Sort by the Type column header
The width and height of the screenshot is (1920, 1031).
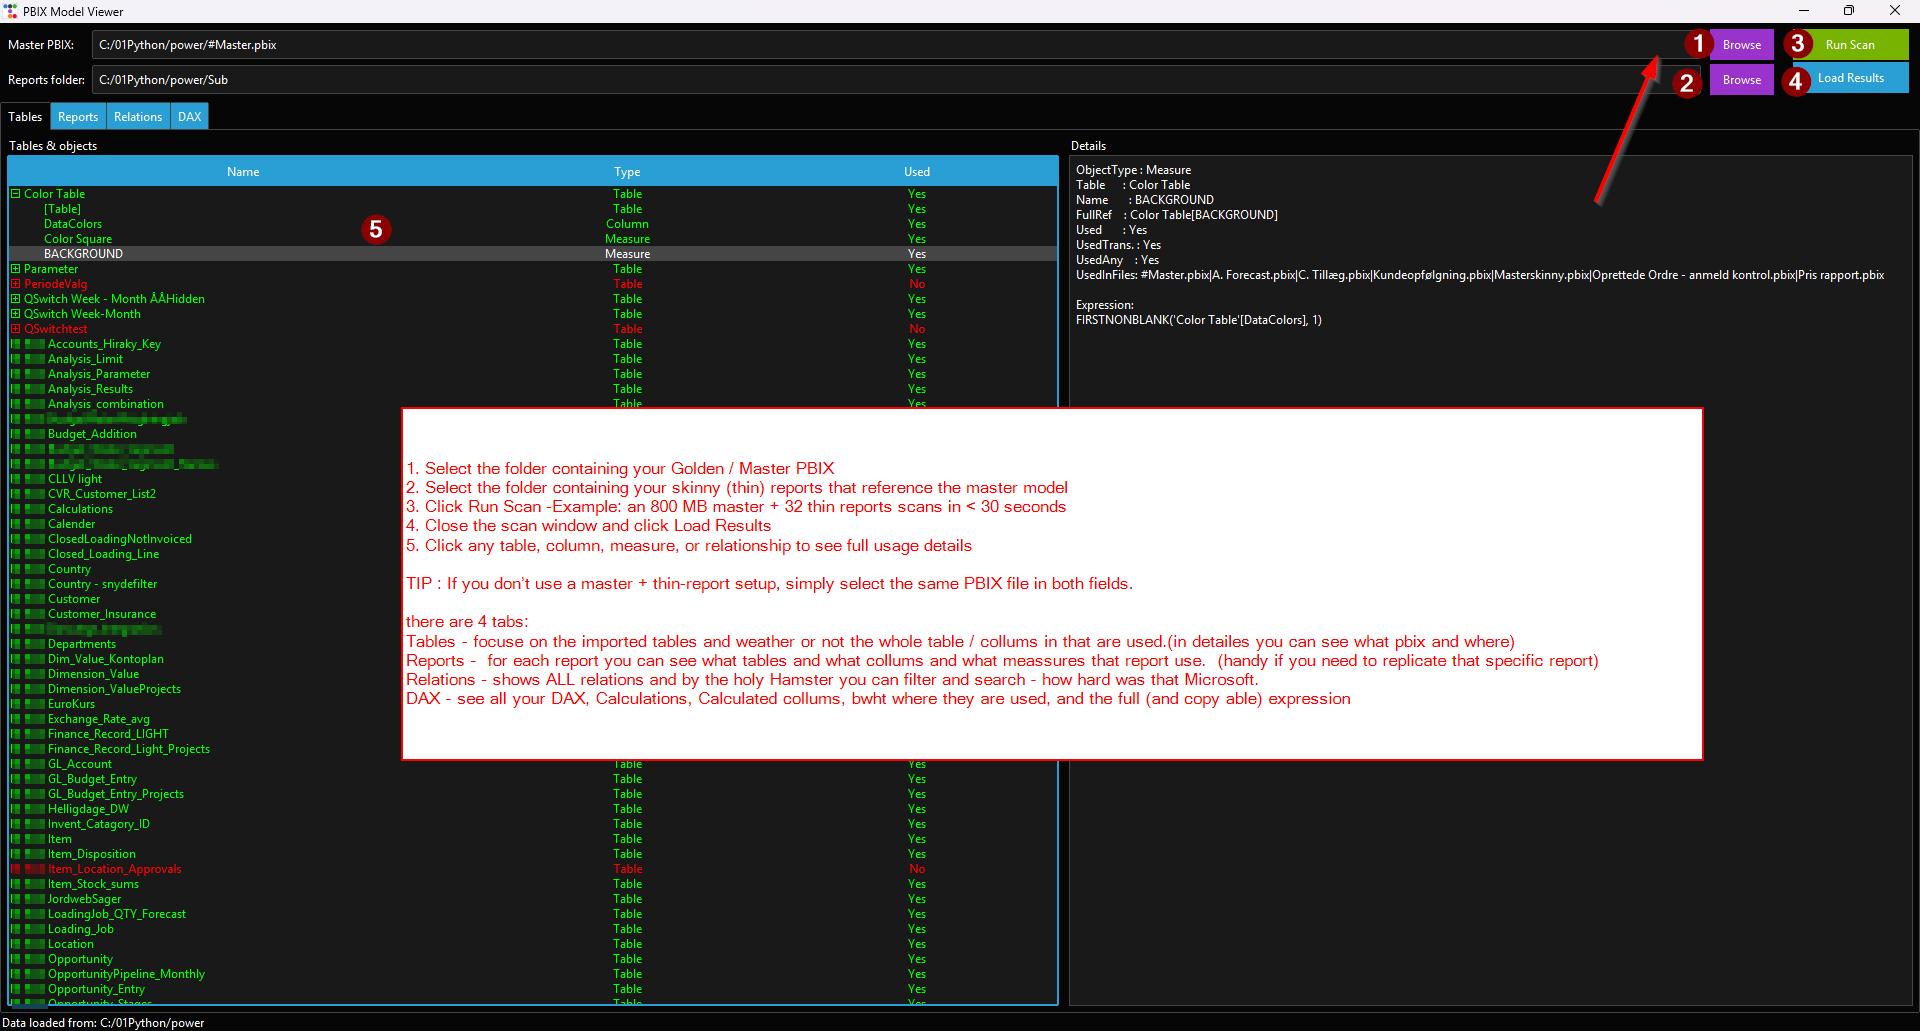pos(627,172)
